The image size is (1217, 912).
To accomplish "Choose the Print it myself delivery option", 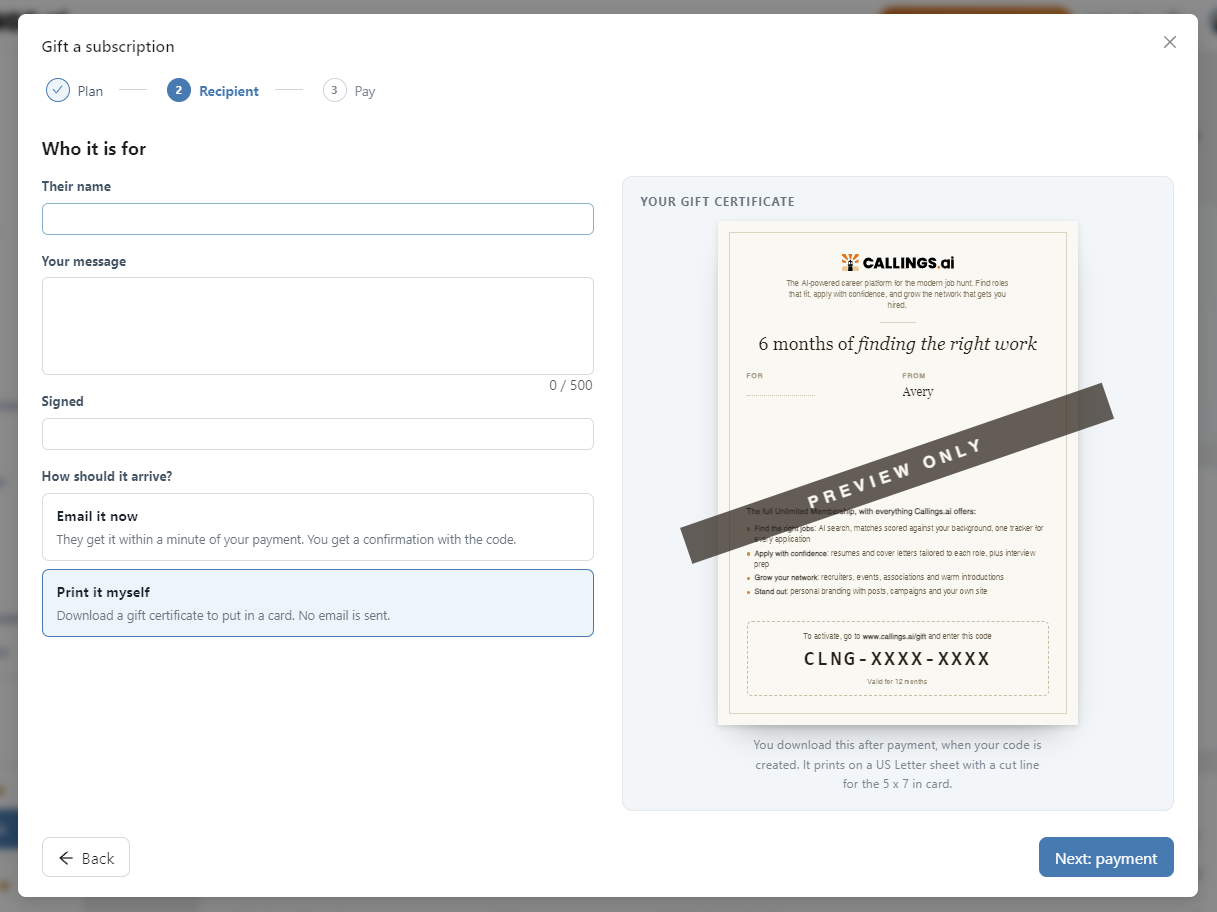I will pos(318,603).
